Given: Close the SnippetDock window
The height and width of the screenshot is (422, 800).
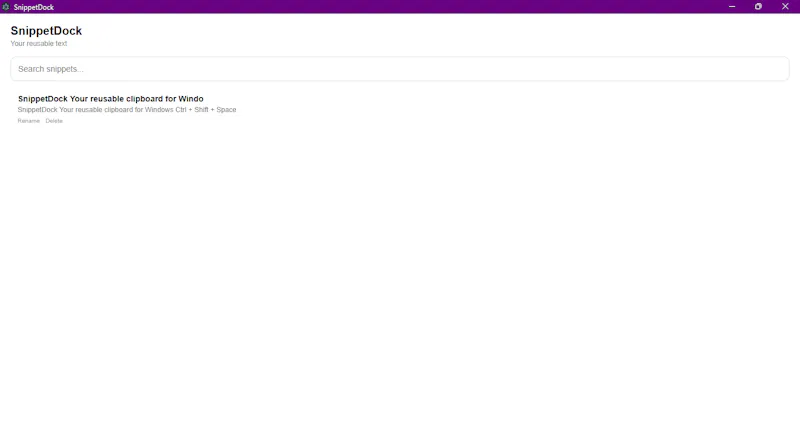Looking at the screenshot, I should pos(785,7).
